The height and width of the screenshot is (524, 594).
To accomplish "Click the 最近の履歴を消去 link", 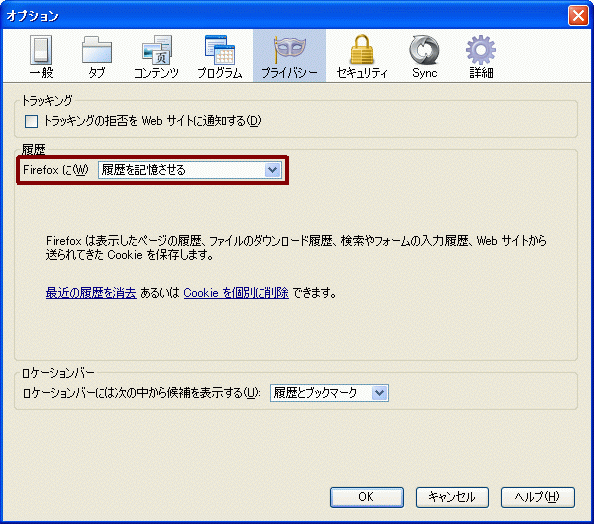I will 91,293.
